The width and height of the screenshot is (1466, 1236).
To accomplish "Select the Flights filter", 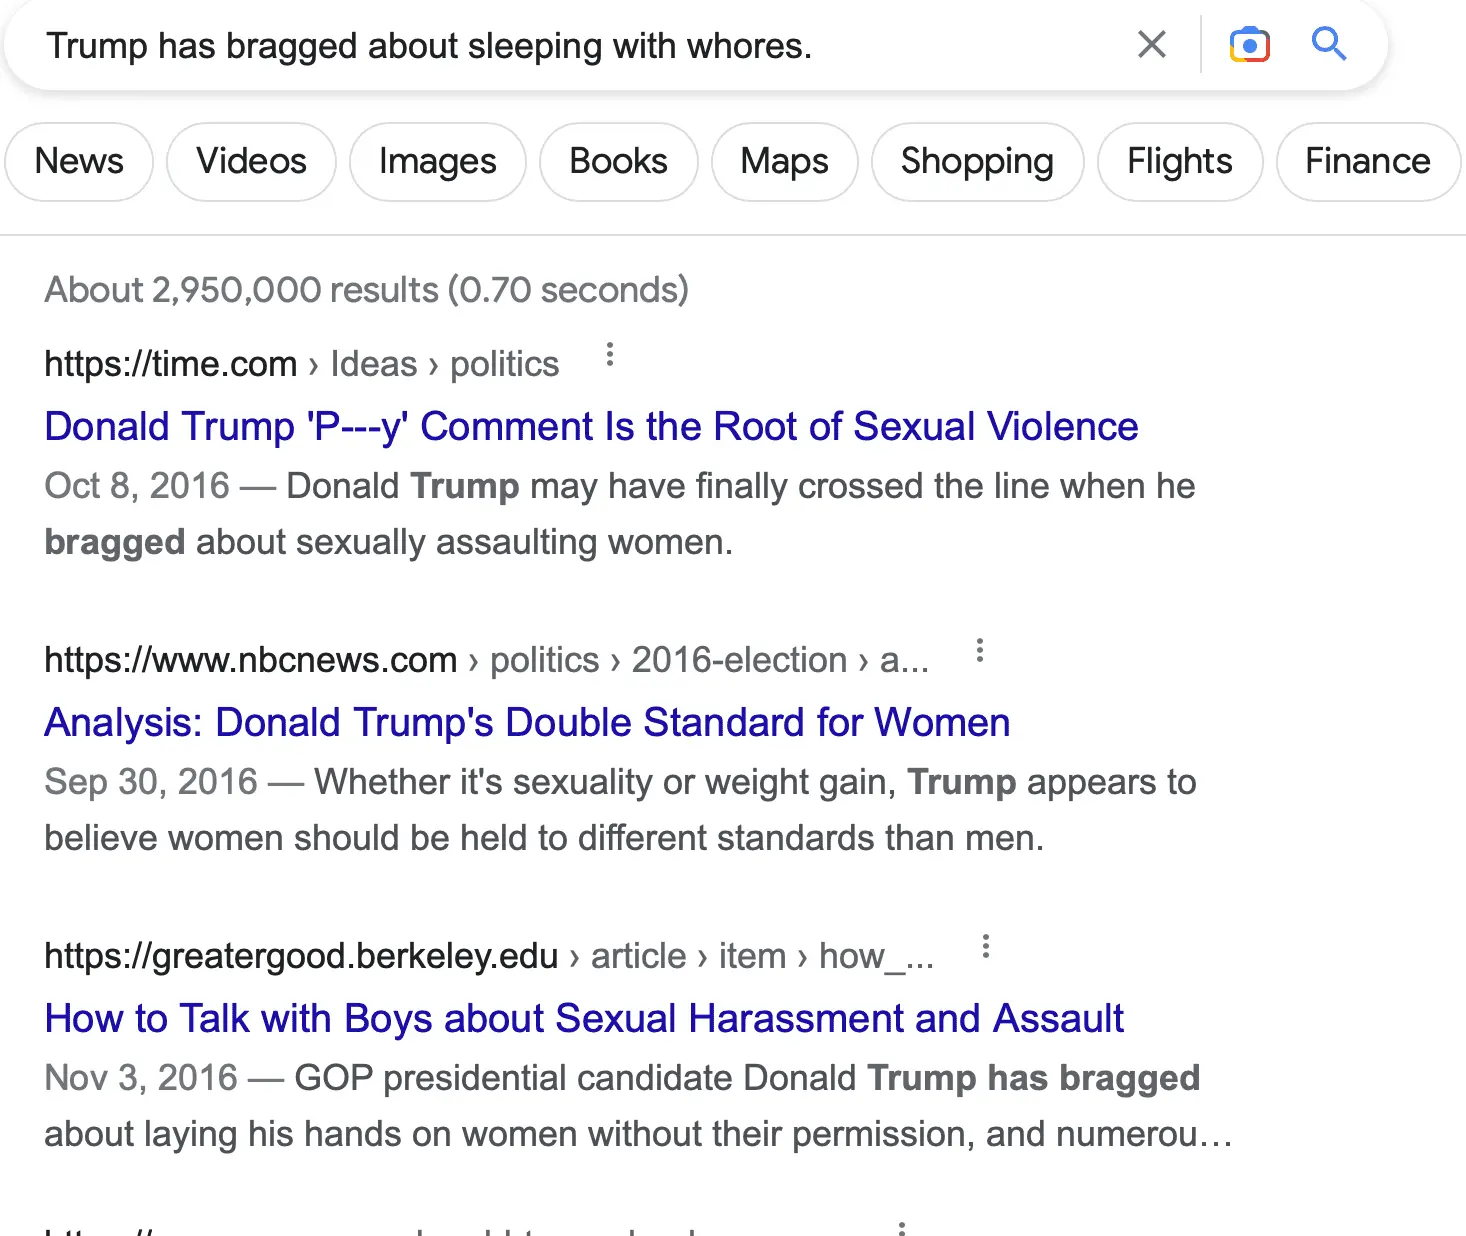I will pyautogui.click(x=1179, y=162).
